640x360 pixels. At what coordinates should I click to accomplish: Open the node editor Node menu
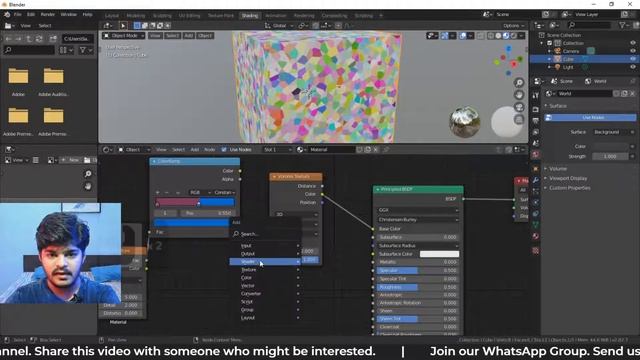click(x=209, y=149)
